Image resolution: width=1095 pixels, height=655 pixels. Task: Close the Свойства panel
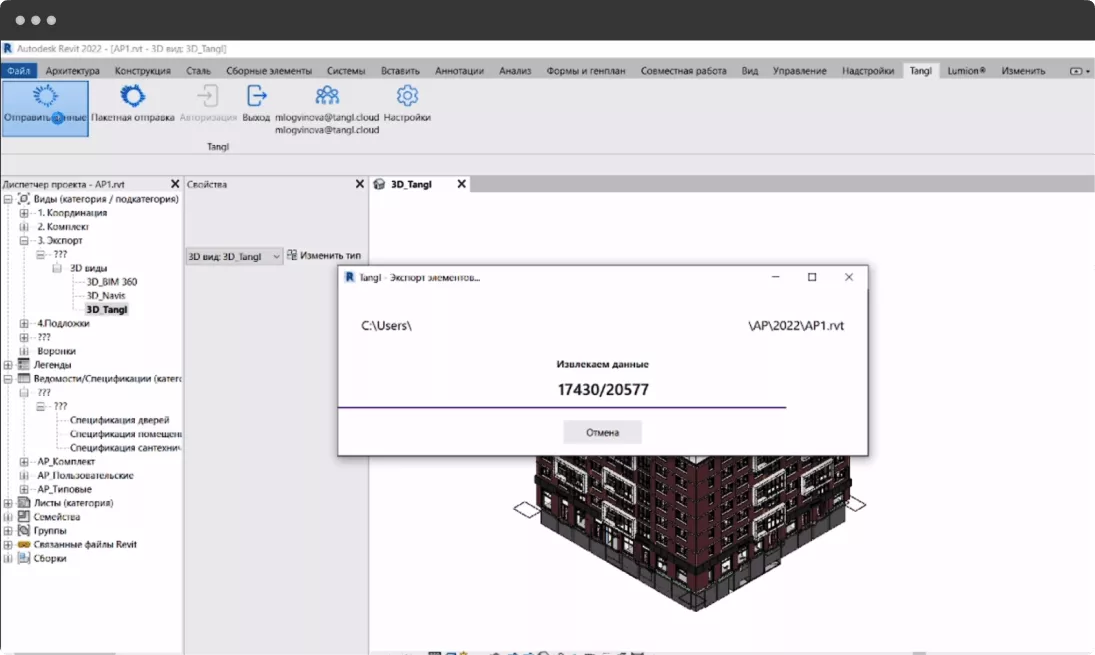pos(360,184)
